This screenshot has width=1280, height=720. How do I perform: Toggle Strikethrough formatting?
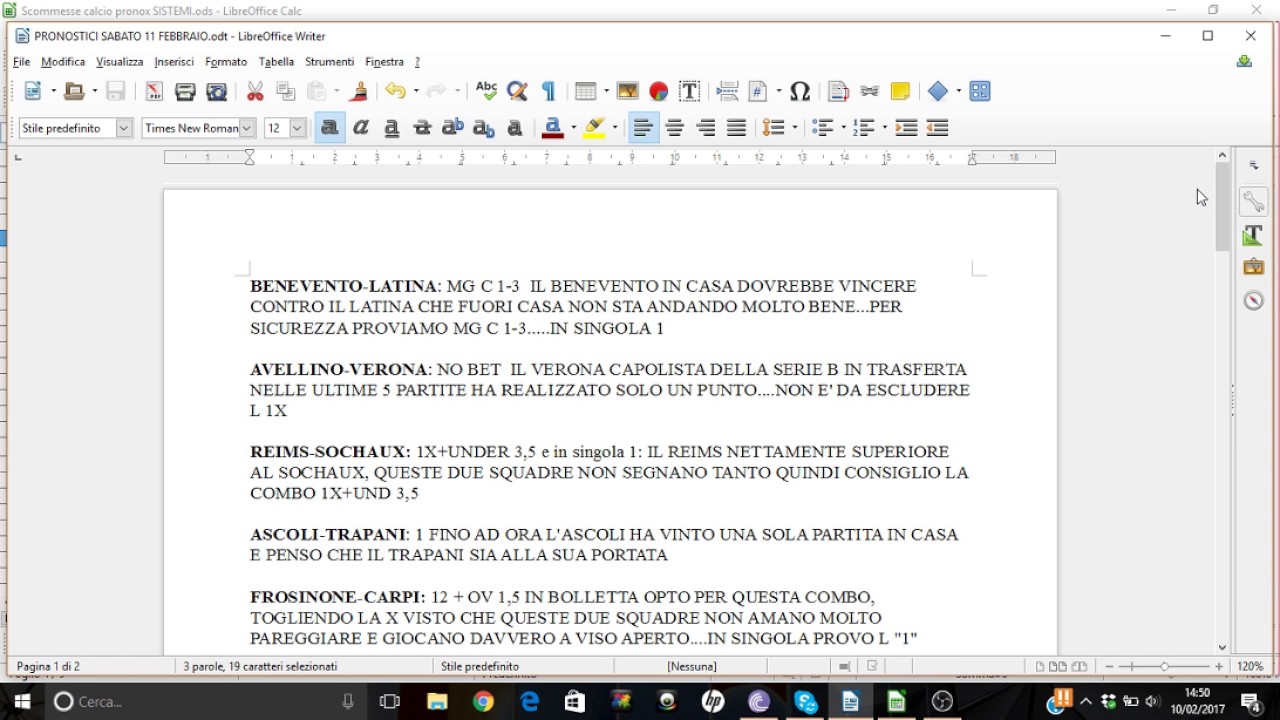click(423, 128)
